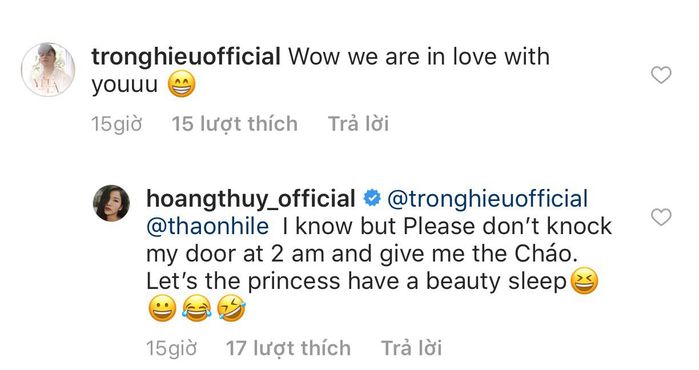
Task: Open the @thaonhile mention link
Action: (208, 226)
